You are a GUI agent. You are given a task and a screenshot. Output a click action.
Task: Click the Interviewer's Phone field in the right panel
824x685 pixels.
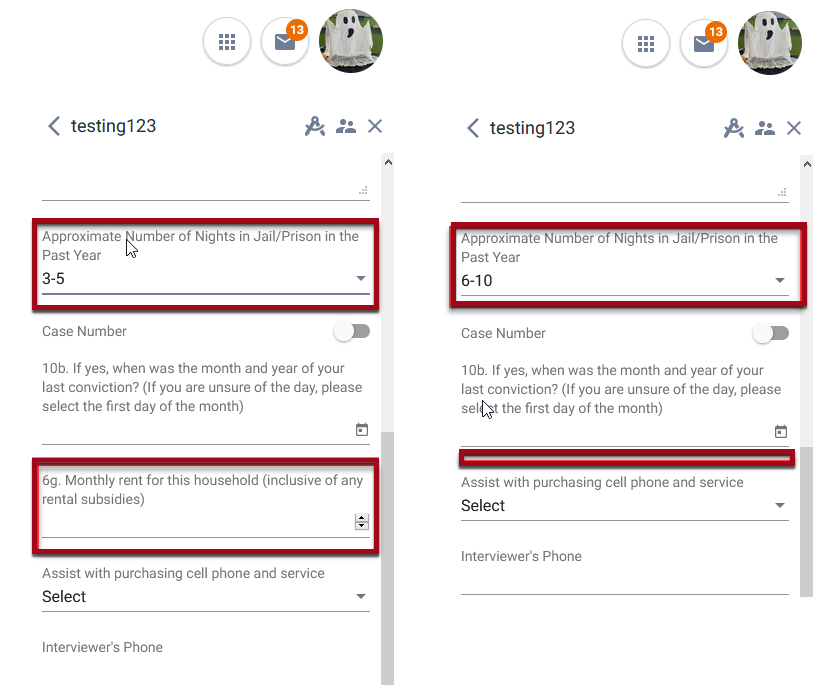625,581
